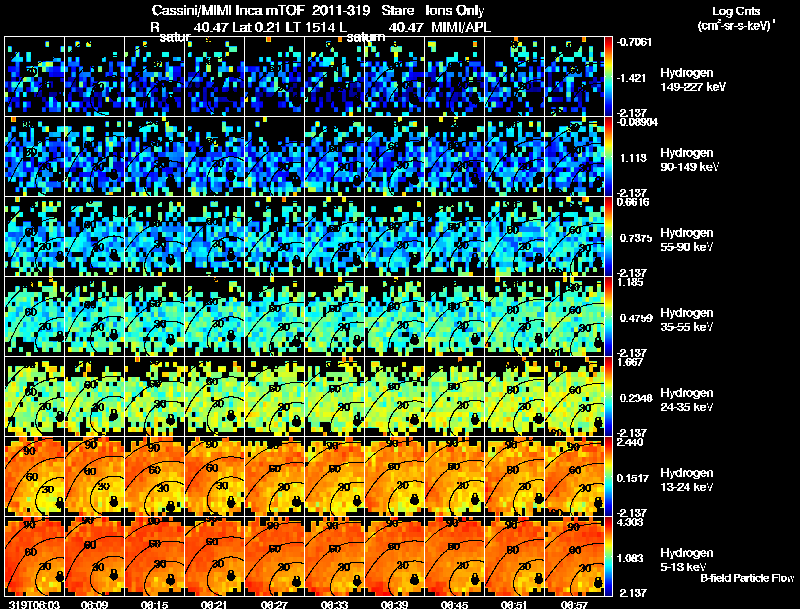800x609 pixels.
Task: Click the '2.440' colorbar value
Action: pyautogui.click(x=630, y=442)
